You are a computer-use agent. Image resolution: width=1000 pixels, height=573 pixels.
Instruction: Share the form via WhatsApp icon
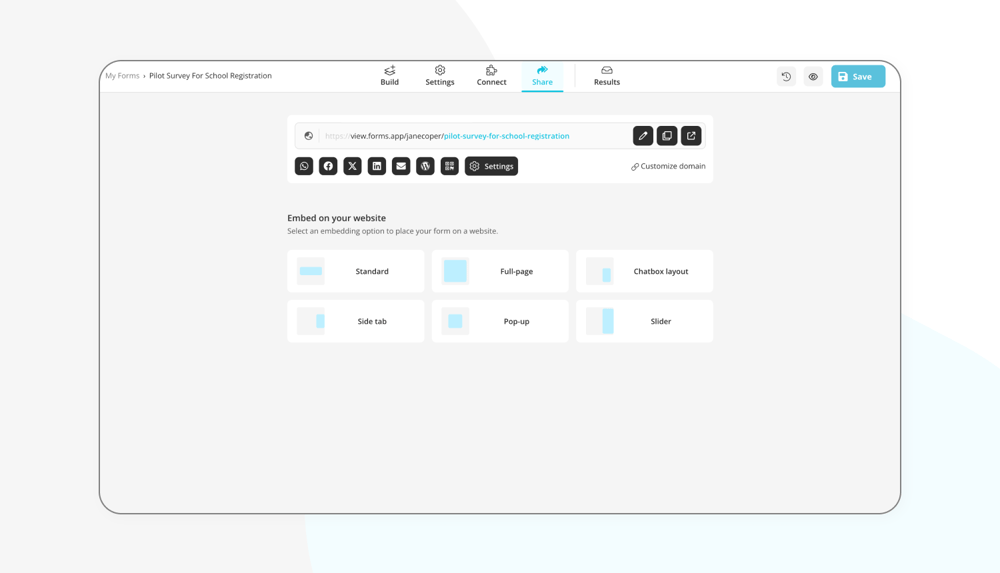(304, 166)
